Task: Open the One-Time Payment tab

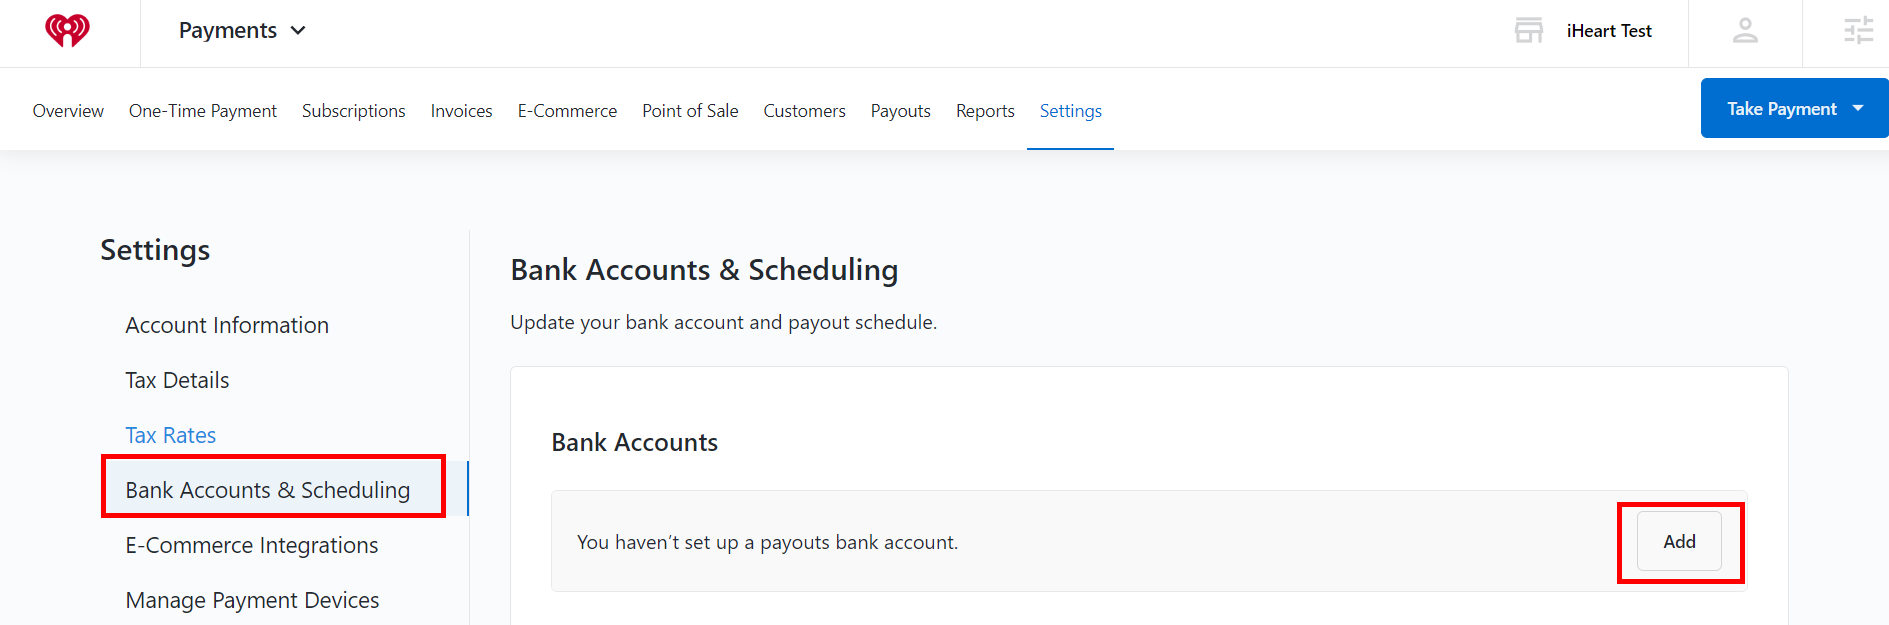Action: (203, 111)
